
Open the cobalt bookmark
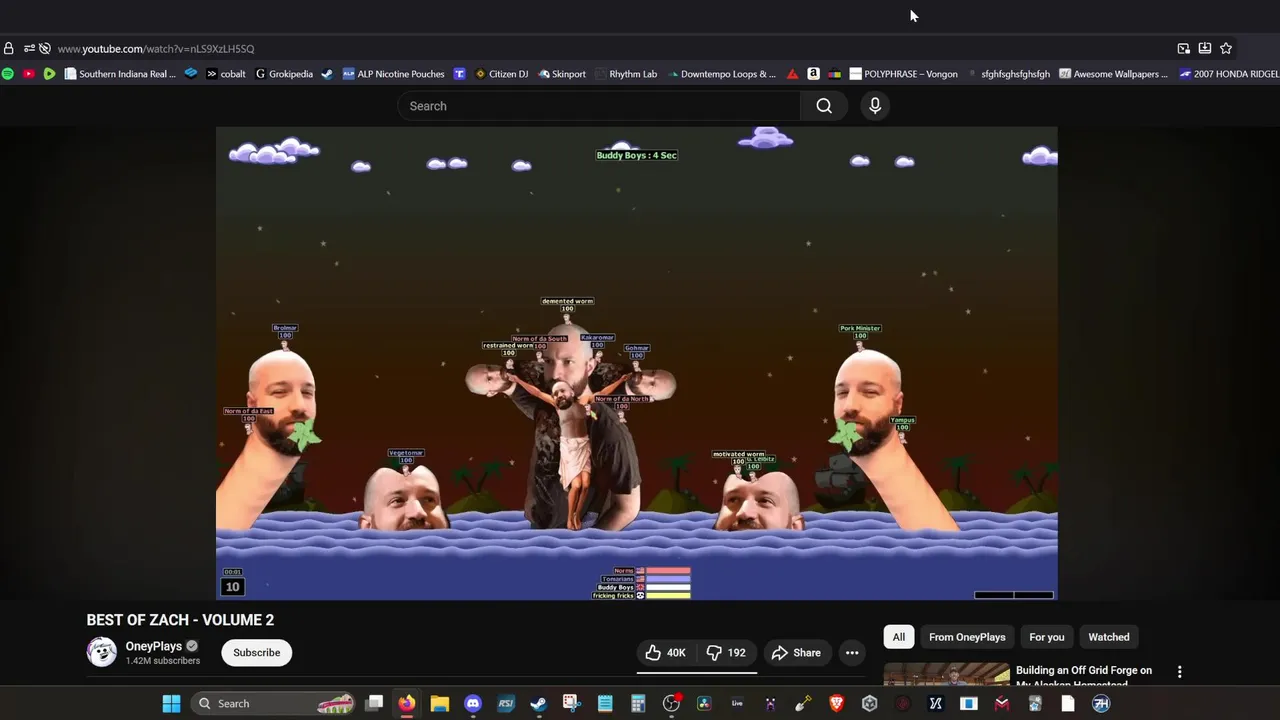pyautogui.click(x=226, y=74)
